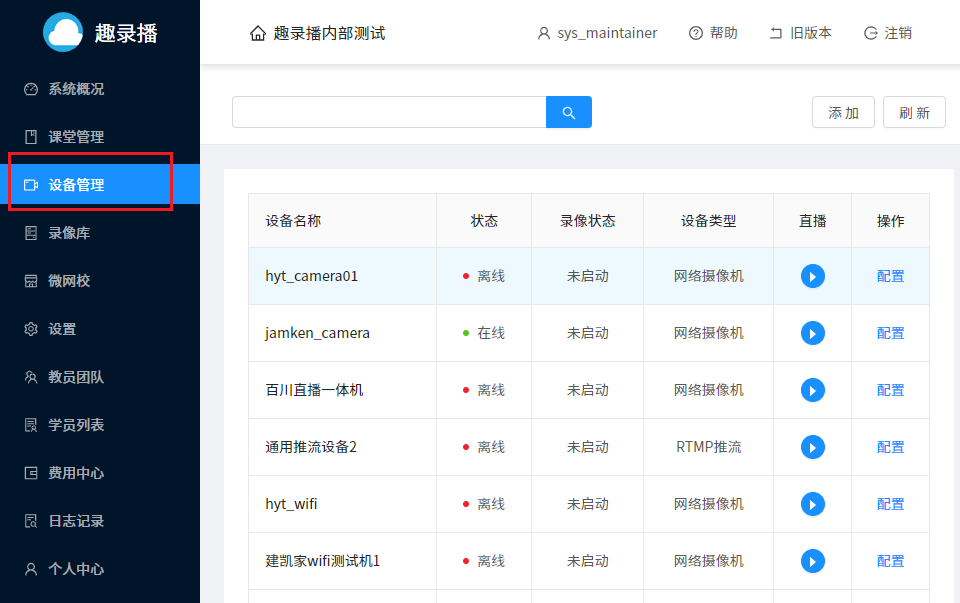
Task: Play live stream for jamken_camera
Action: pyautogui.click(x=812, y=333)
